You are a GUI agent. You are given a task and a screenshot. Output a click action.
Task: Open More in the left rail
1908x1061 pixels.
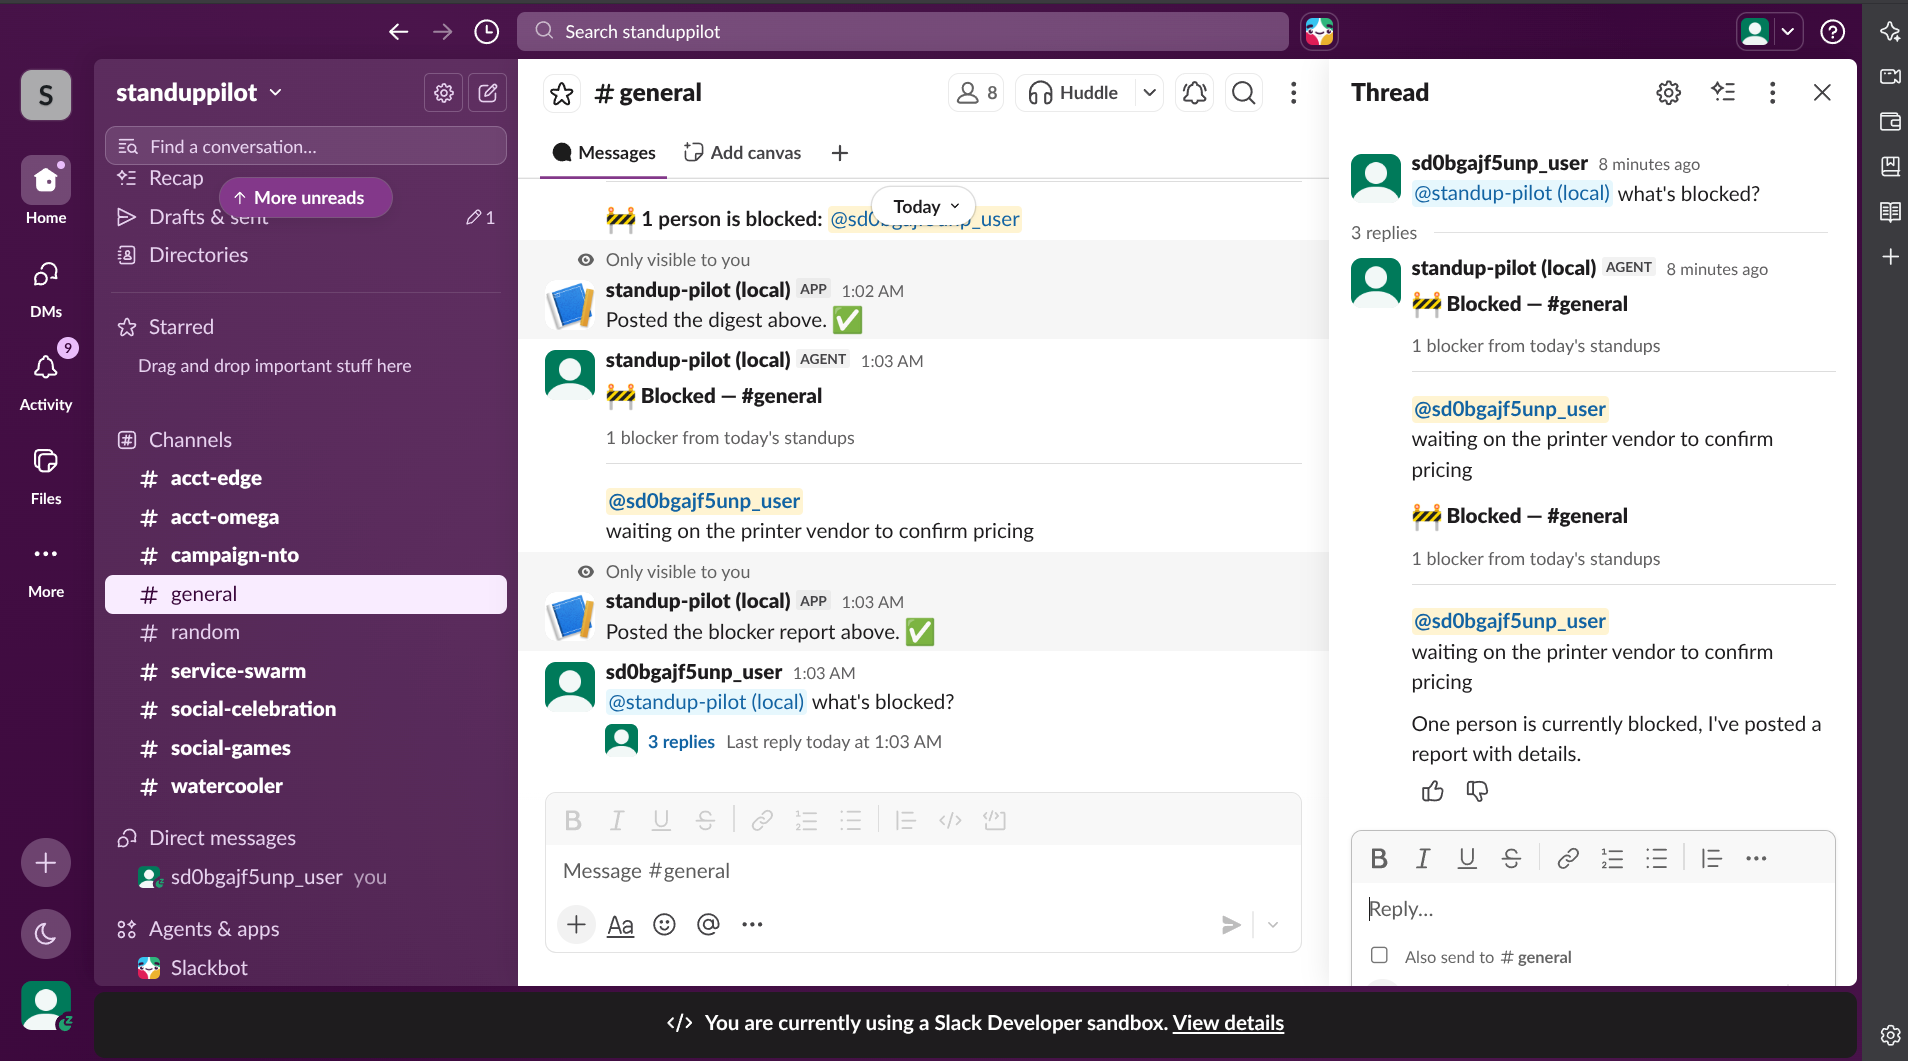point(46,568)
